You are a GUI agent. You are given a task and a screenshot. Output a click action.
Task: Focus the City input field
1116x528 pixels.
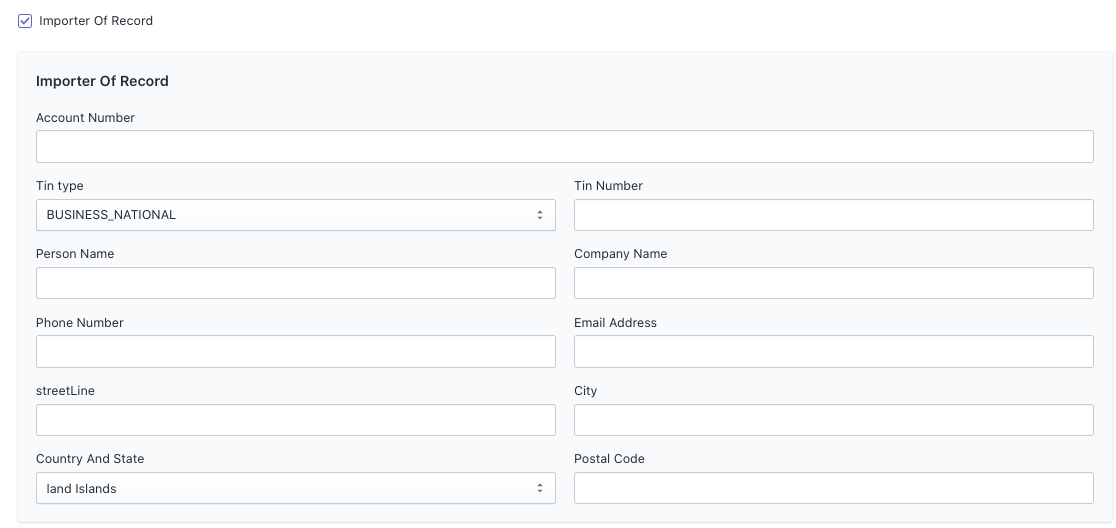833,420
